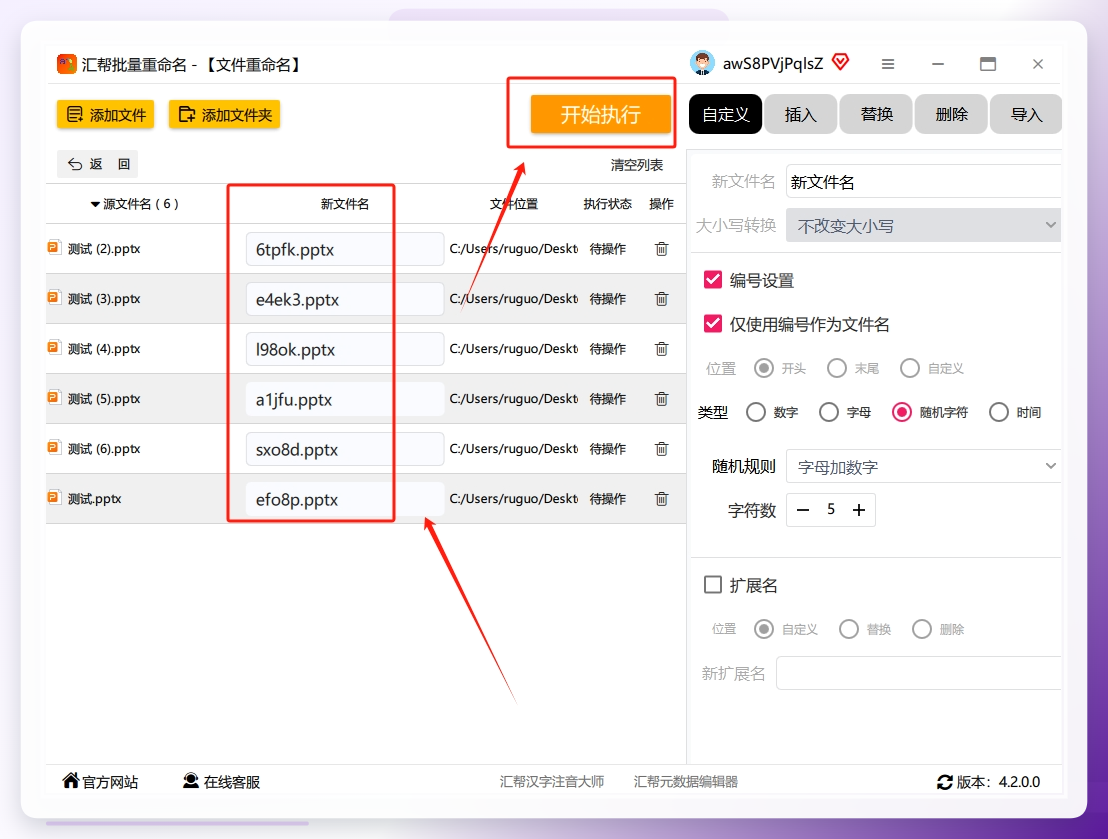1108x839 pixels.
Task: Uncheck the 编号设置 checkbox
Action: tap(713, 280)
